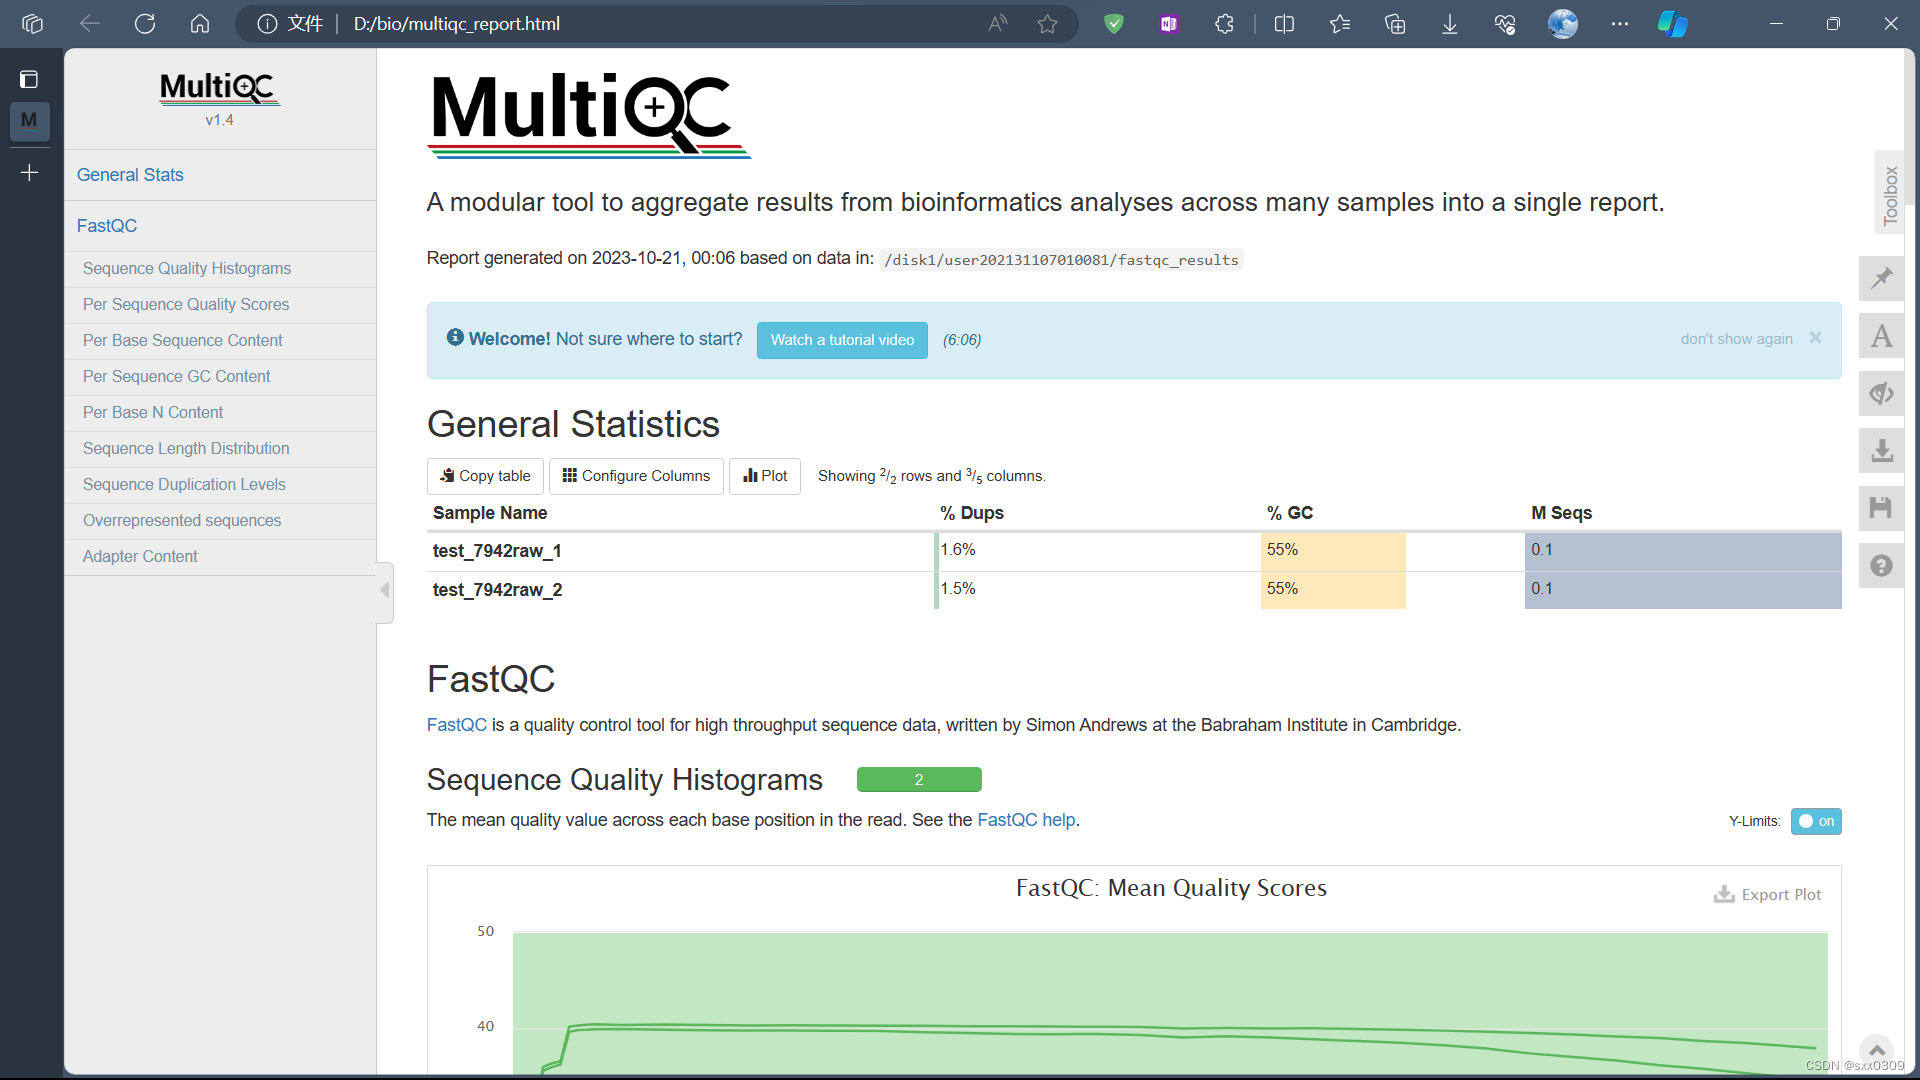Toggle Y-Limits off for the histogram plot
Image resolution: width=1920 pixels, height=1080 pixels.
tap(1815, 821)
